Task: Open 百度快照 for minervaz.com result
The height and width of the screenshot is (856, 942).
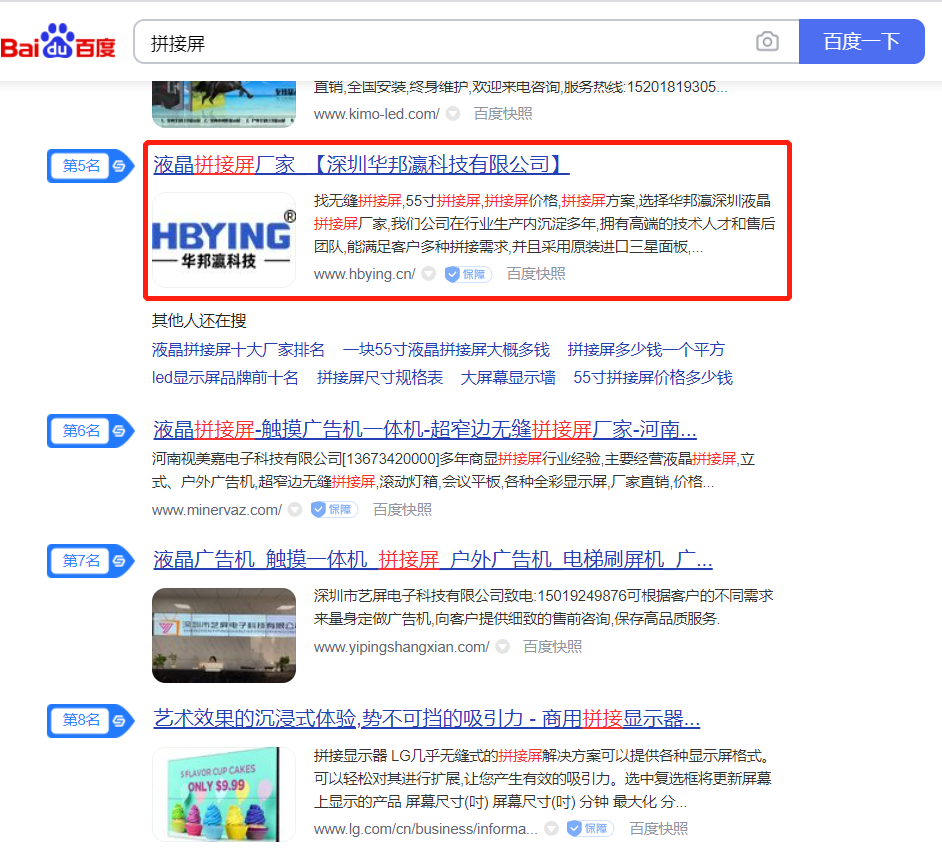Action: point(402,510)
